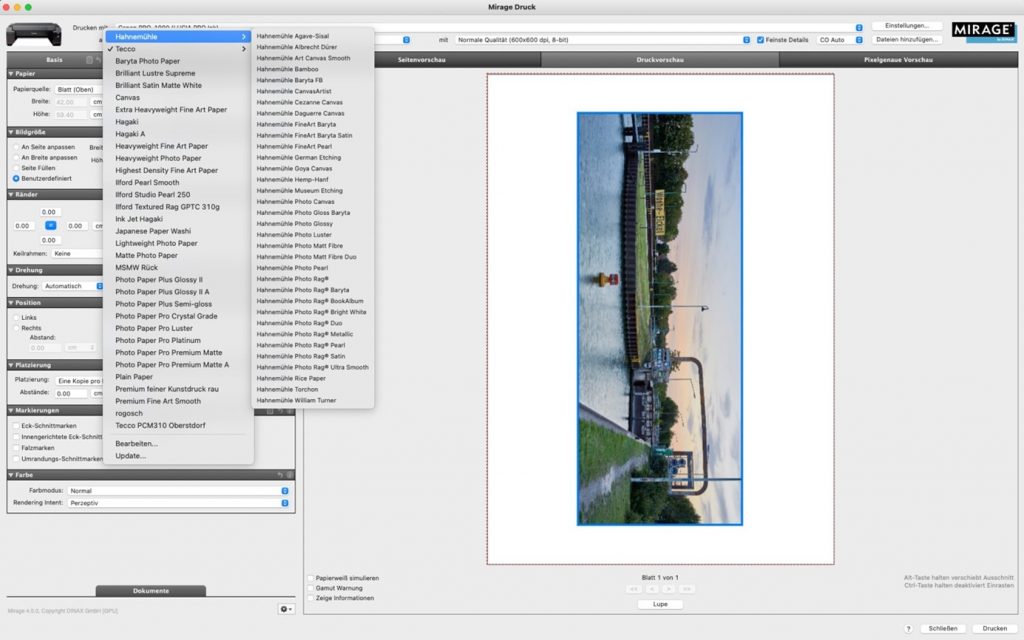The width and height of the screenshot is (1024, 640).
Task: Collapse the Papier section
Action: [11, 74]
